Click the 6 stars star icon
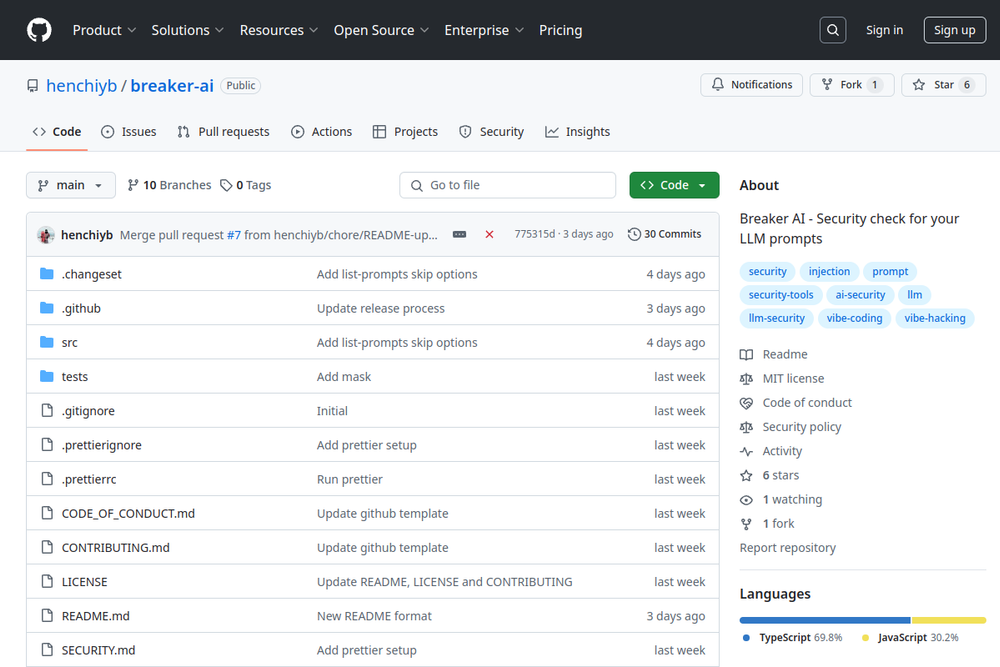The image size is (1000, 667). click(x=746, y=476)
